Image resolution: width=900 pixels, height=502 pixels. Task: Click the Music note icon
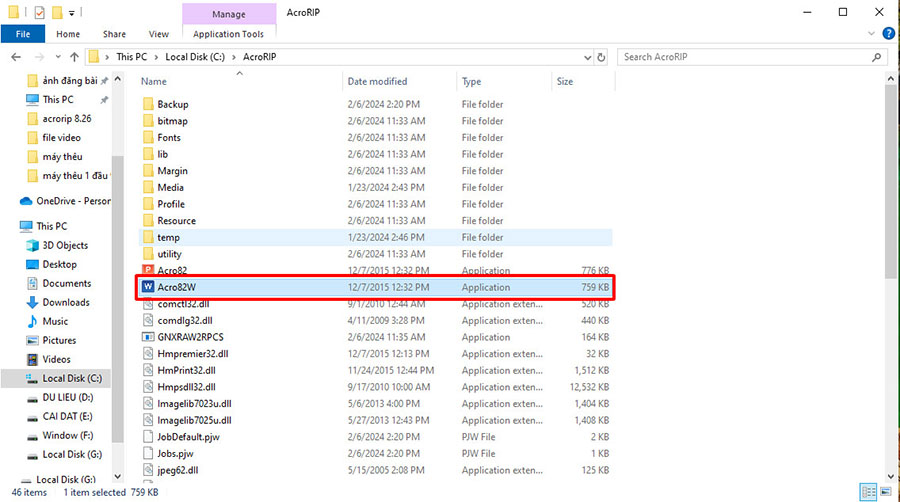click(33, 321)
